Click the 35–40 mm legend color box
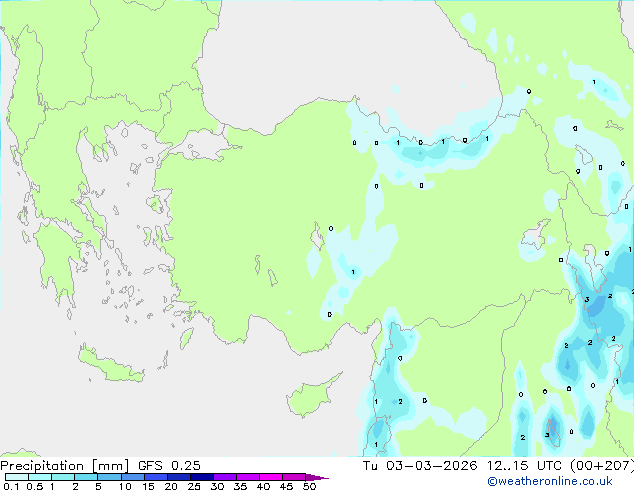The height and width of the screenshot is (490, 634). click(x=248, y=477)
